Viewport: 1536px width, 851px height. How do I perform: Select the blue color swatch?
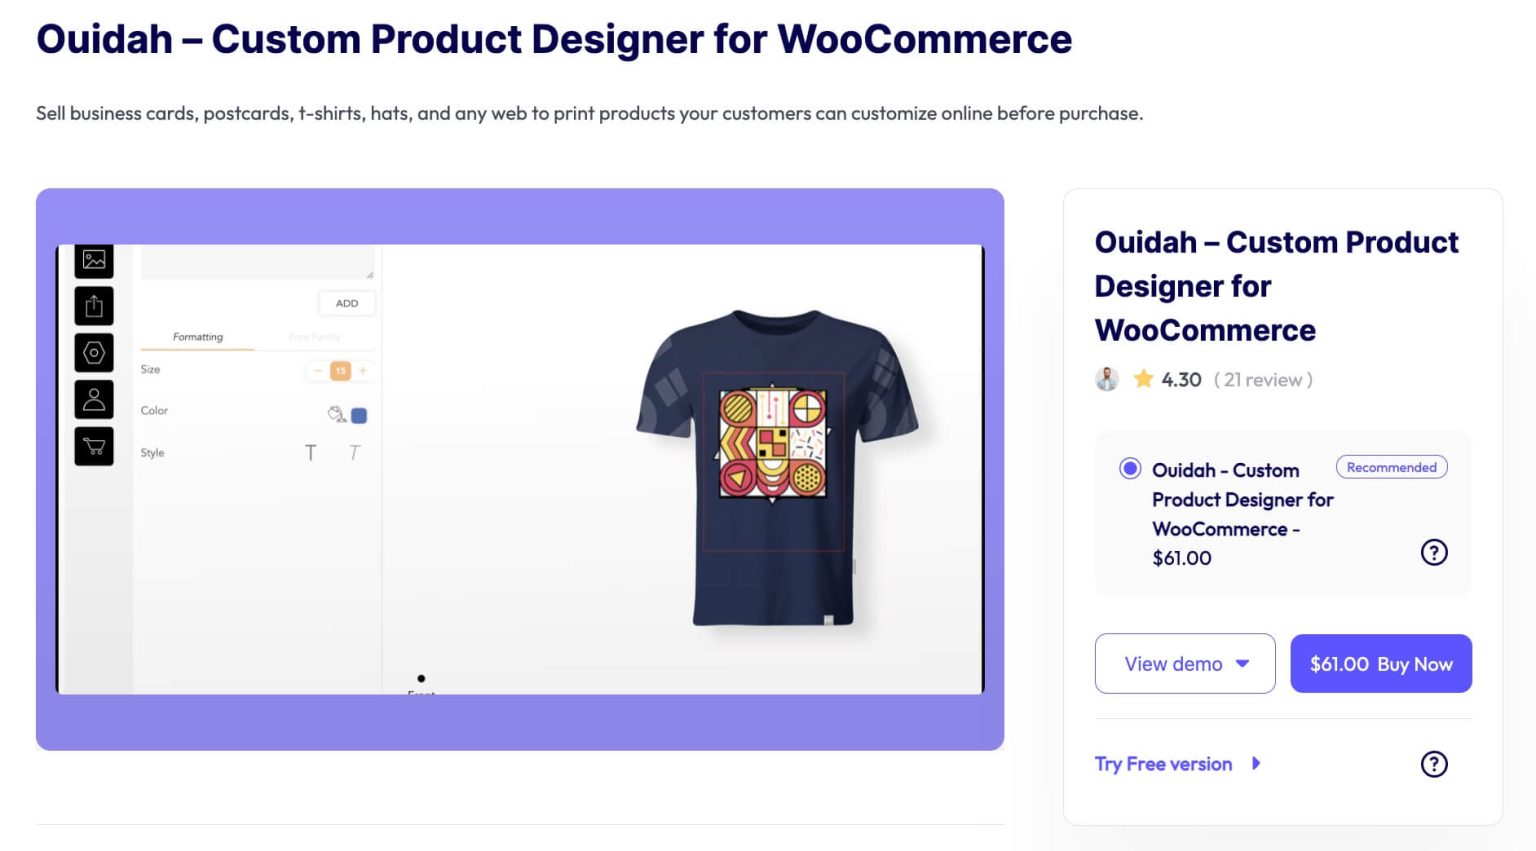[359, 414]
